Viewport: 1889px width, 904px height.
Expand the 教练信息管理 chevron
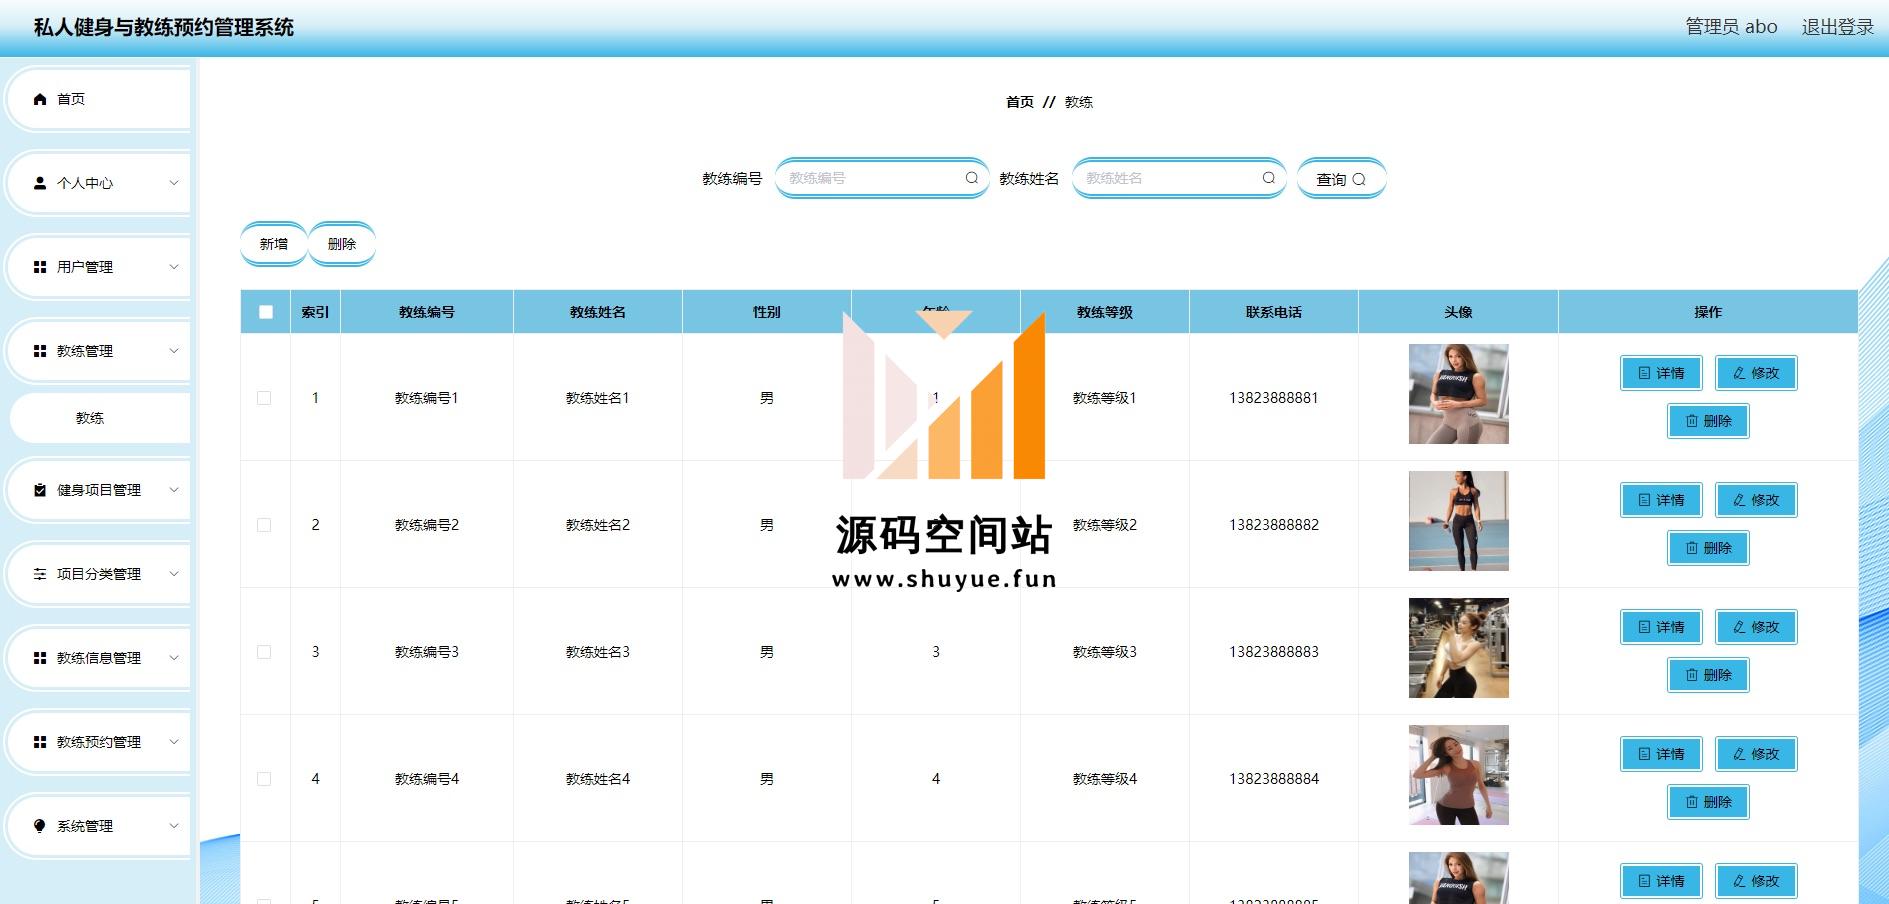174,658
